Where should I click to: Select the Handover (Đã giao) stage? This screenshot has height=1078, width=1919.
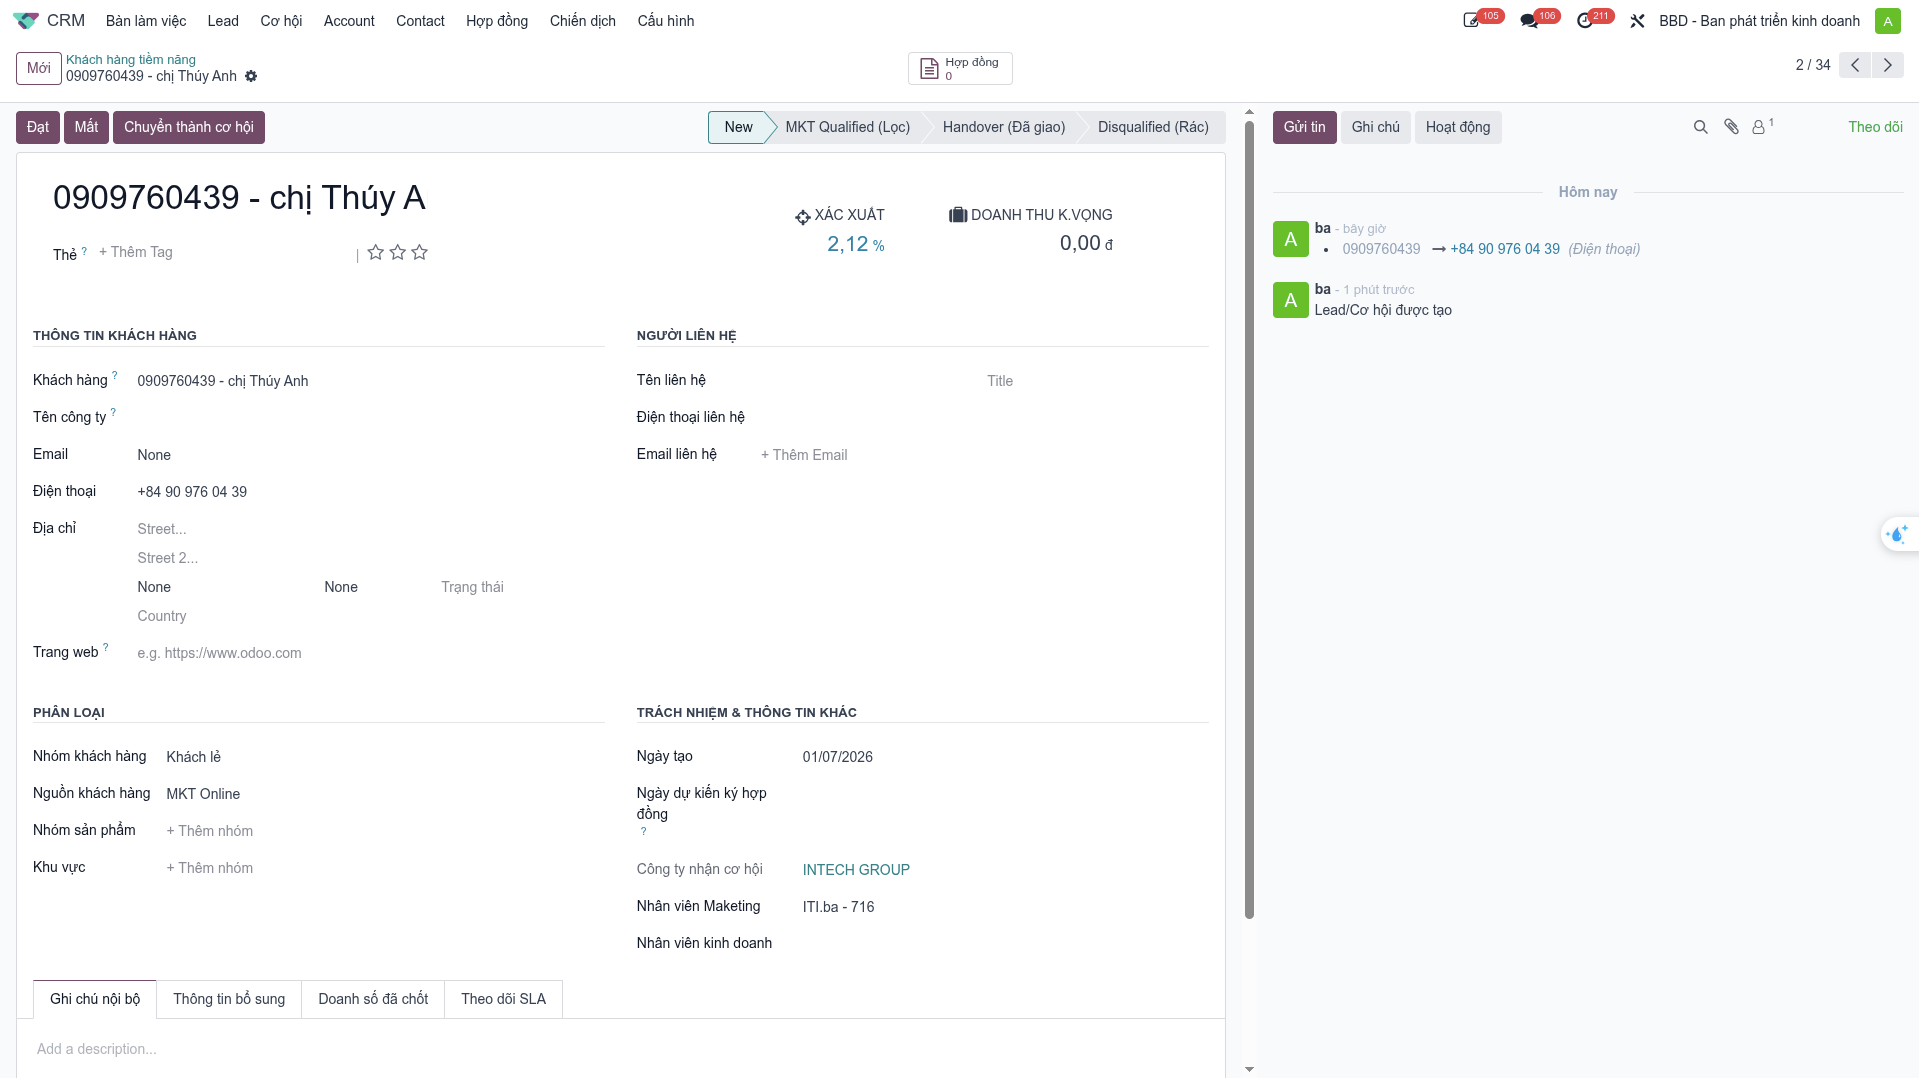click(x=1003, y=127)
